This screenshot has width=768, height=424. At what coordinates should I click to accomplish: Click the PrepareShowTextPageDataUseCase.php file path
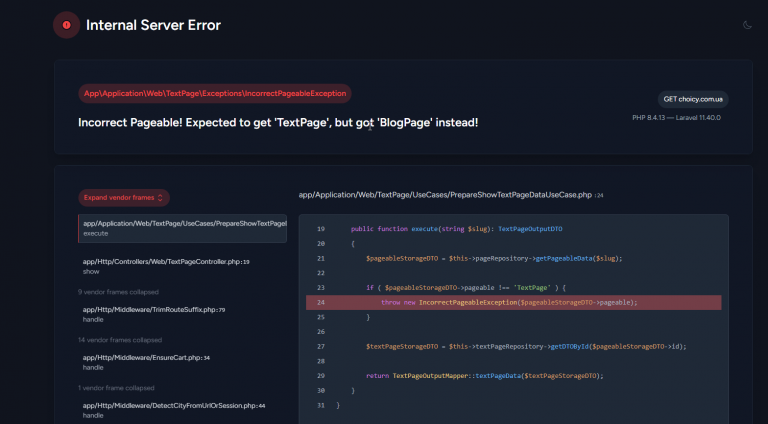pyautogui.click(x=451, y=195)
